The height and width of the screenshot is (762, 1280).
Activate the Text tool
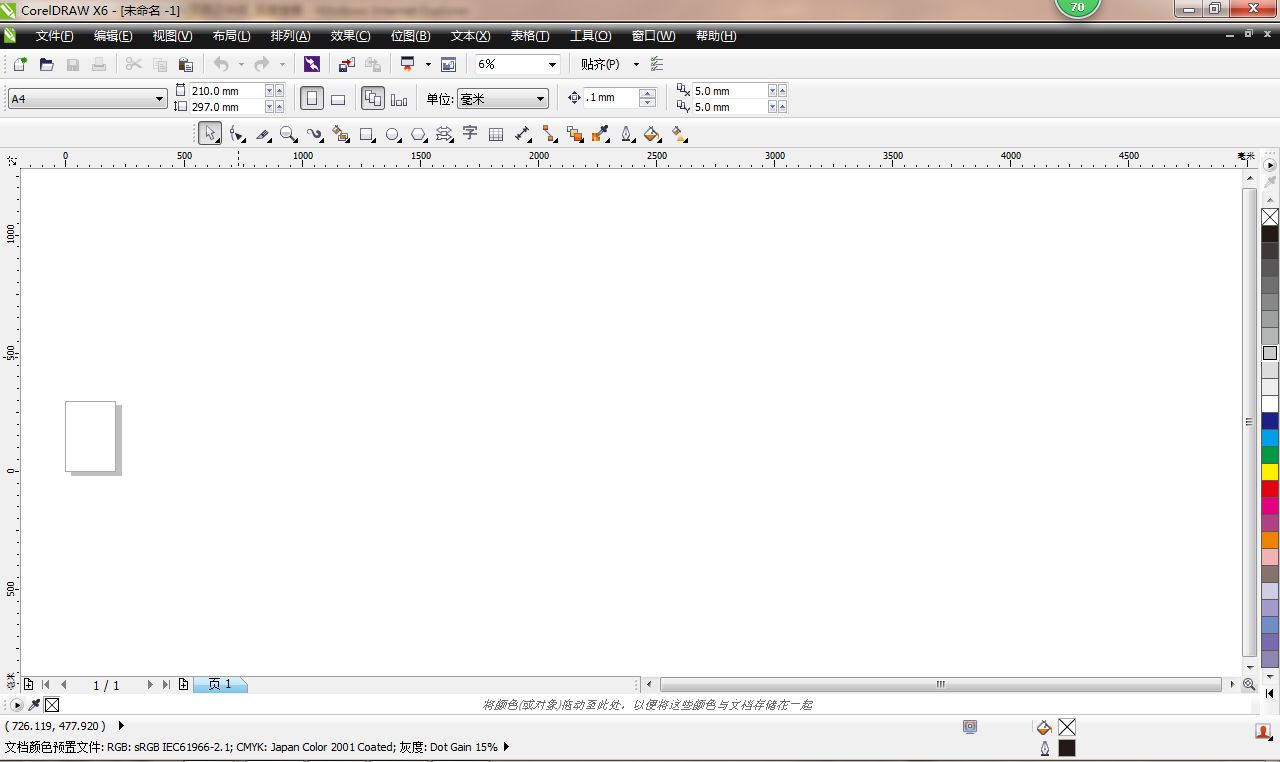pos(470,133)
